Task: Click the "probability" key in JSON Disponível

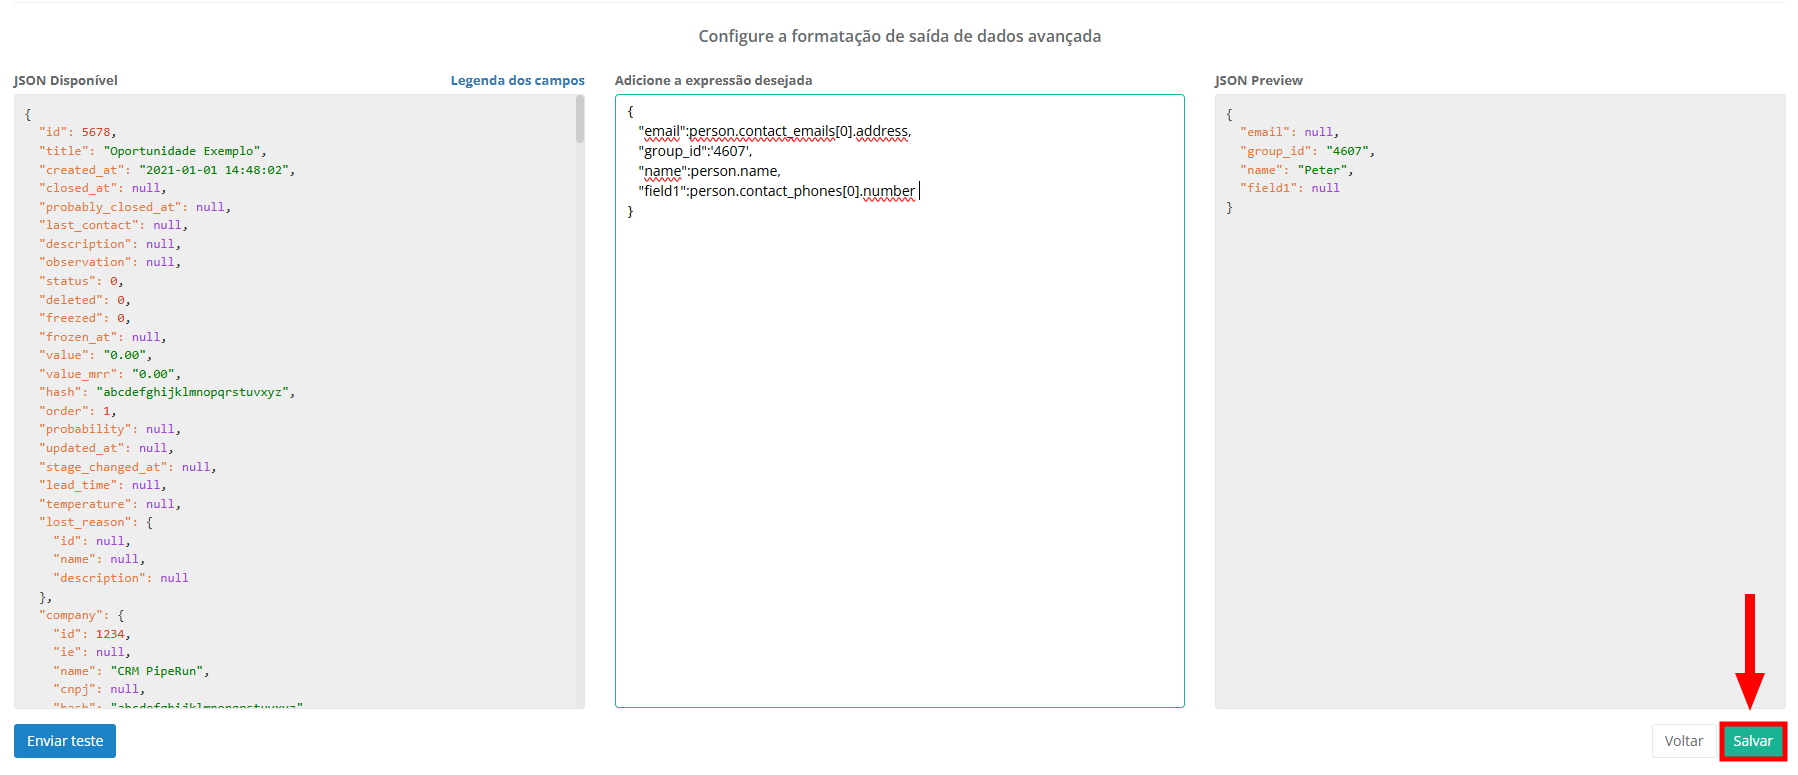Action: [x=88, y=429]
